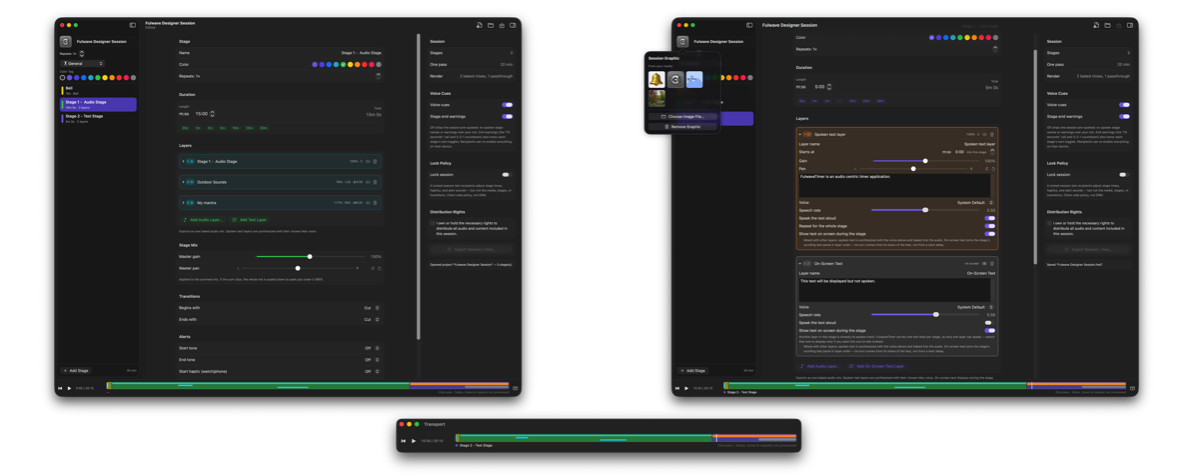The width and height of the screenshot is (1198, 476).
Task: Skip to start in right window transport
Action: point(678,388)
